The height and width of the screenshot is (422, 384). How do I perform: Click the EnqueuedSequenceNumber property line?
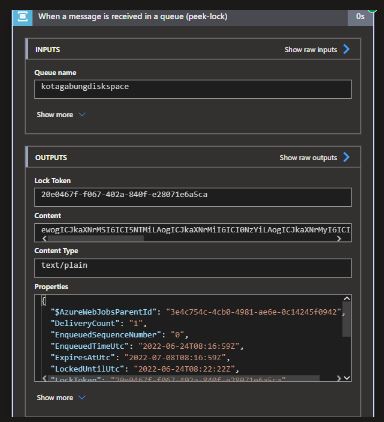(x=119, y=335)
